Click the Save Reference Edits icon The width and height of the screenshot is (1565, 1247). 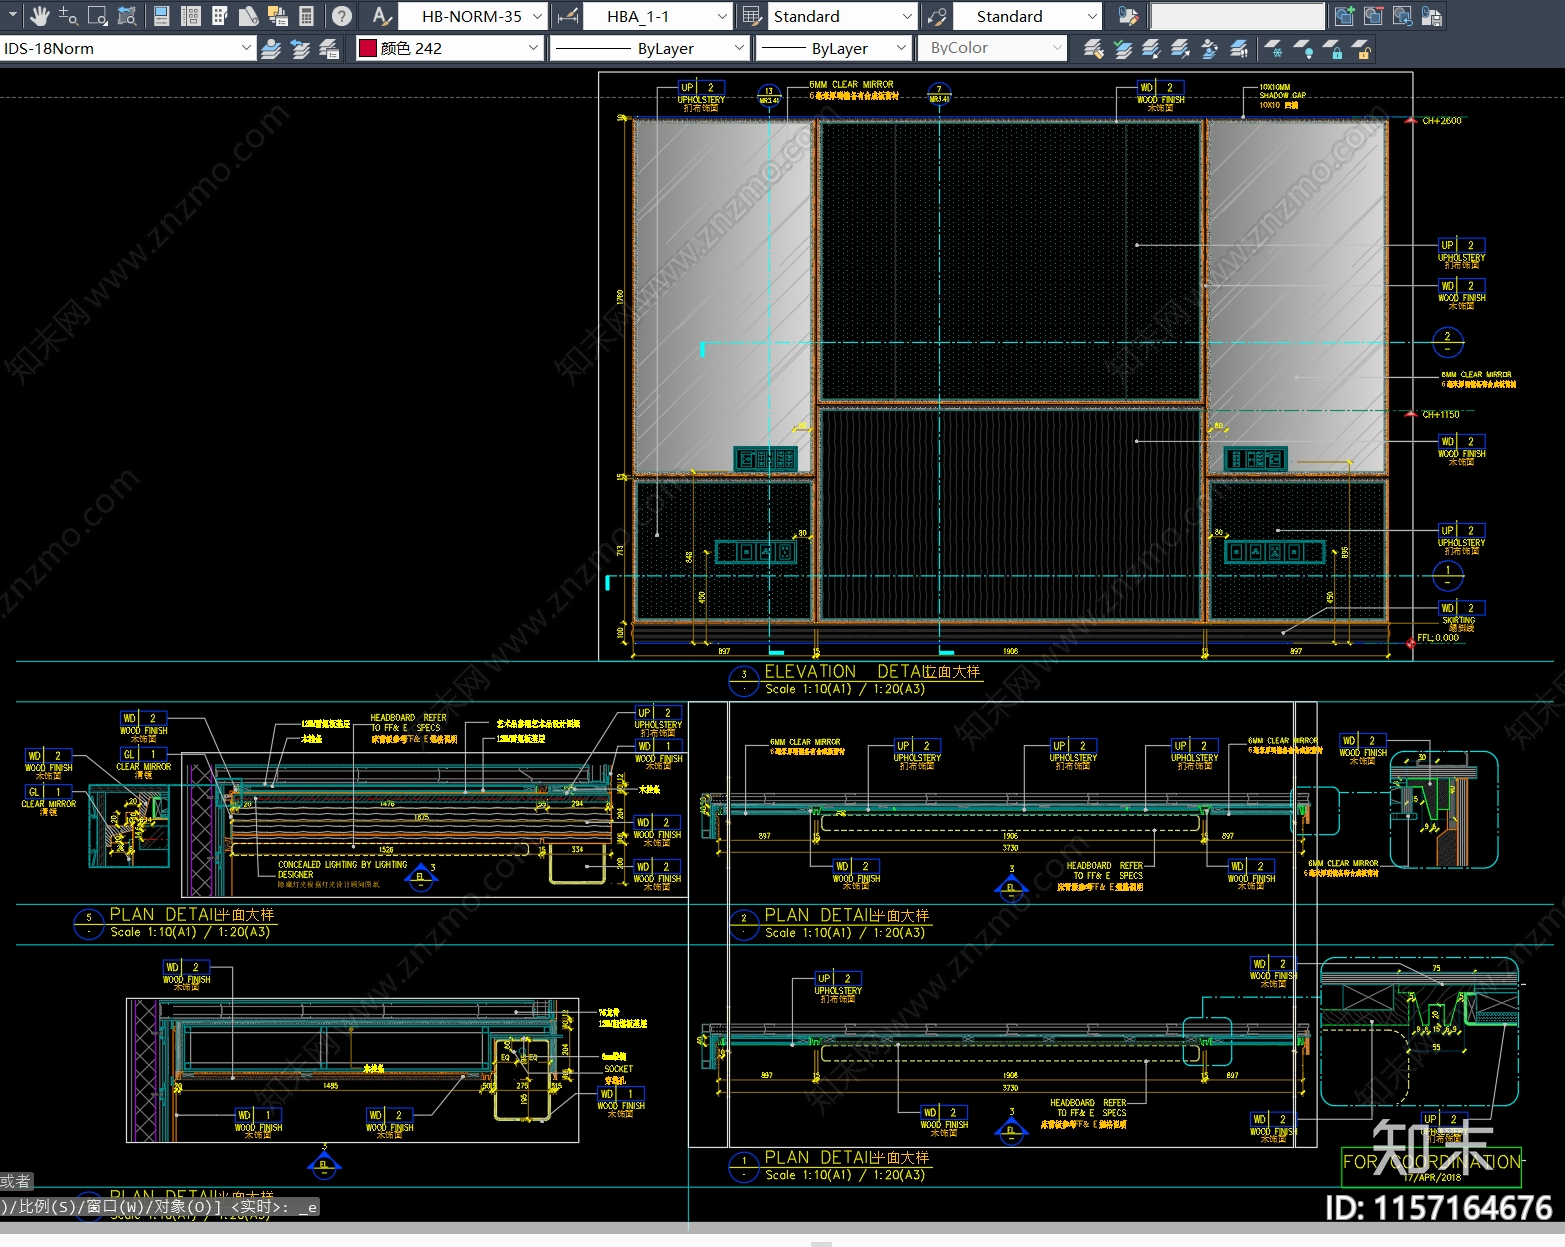tap(1432, 16)
